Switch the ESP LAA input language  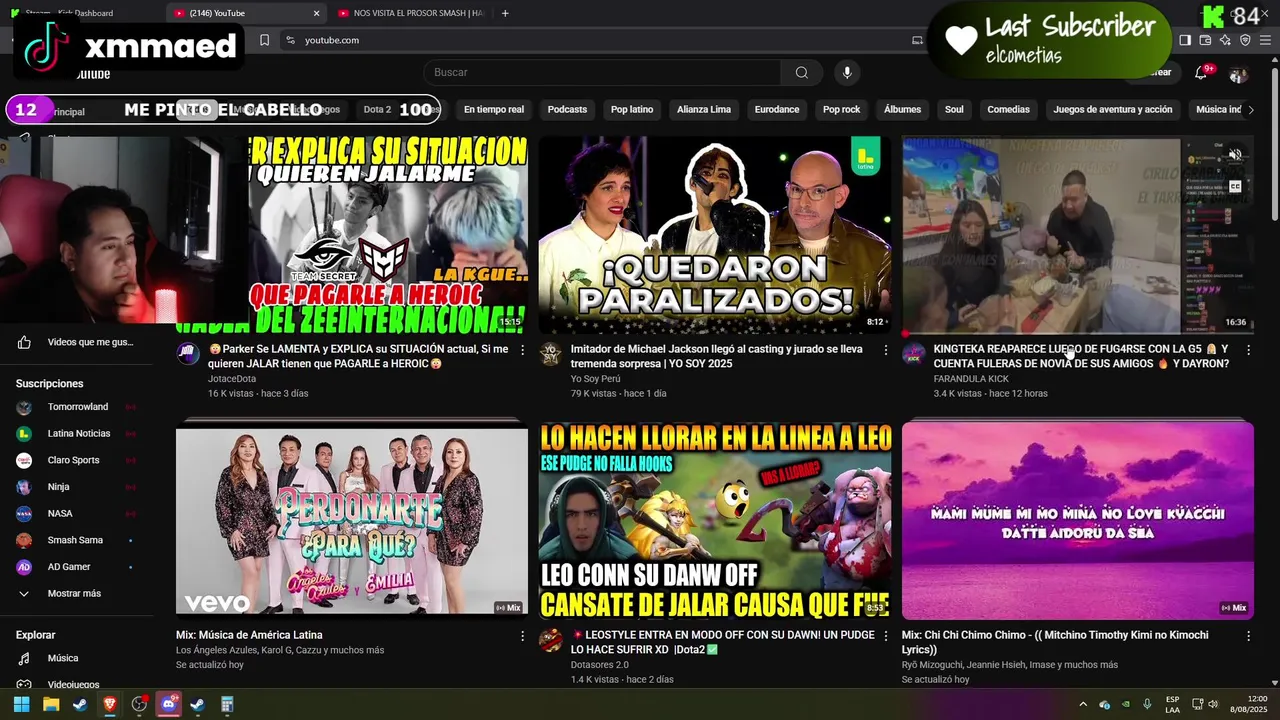[x=1172, y=704]
